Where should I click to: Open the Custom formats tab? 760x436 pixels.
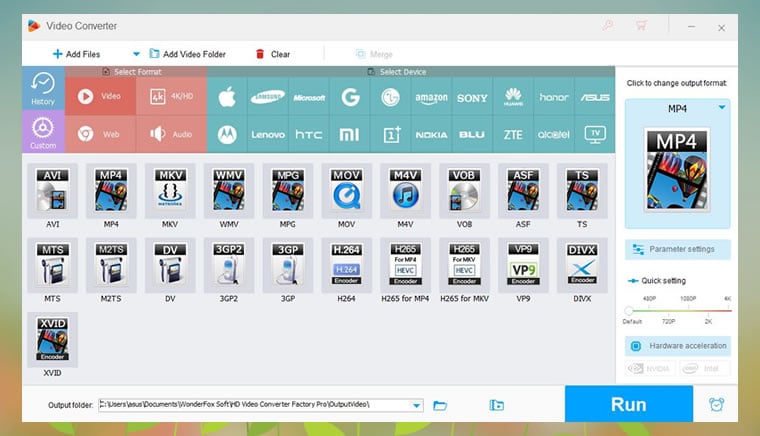[x=43, y=131]
